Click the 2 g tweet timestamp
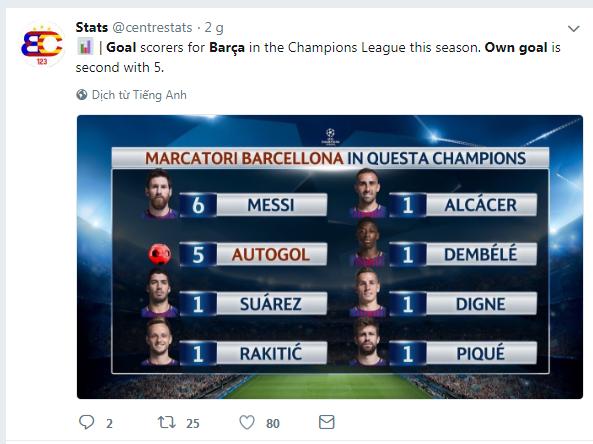 click(x=214, y=27)
